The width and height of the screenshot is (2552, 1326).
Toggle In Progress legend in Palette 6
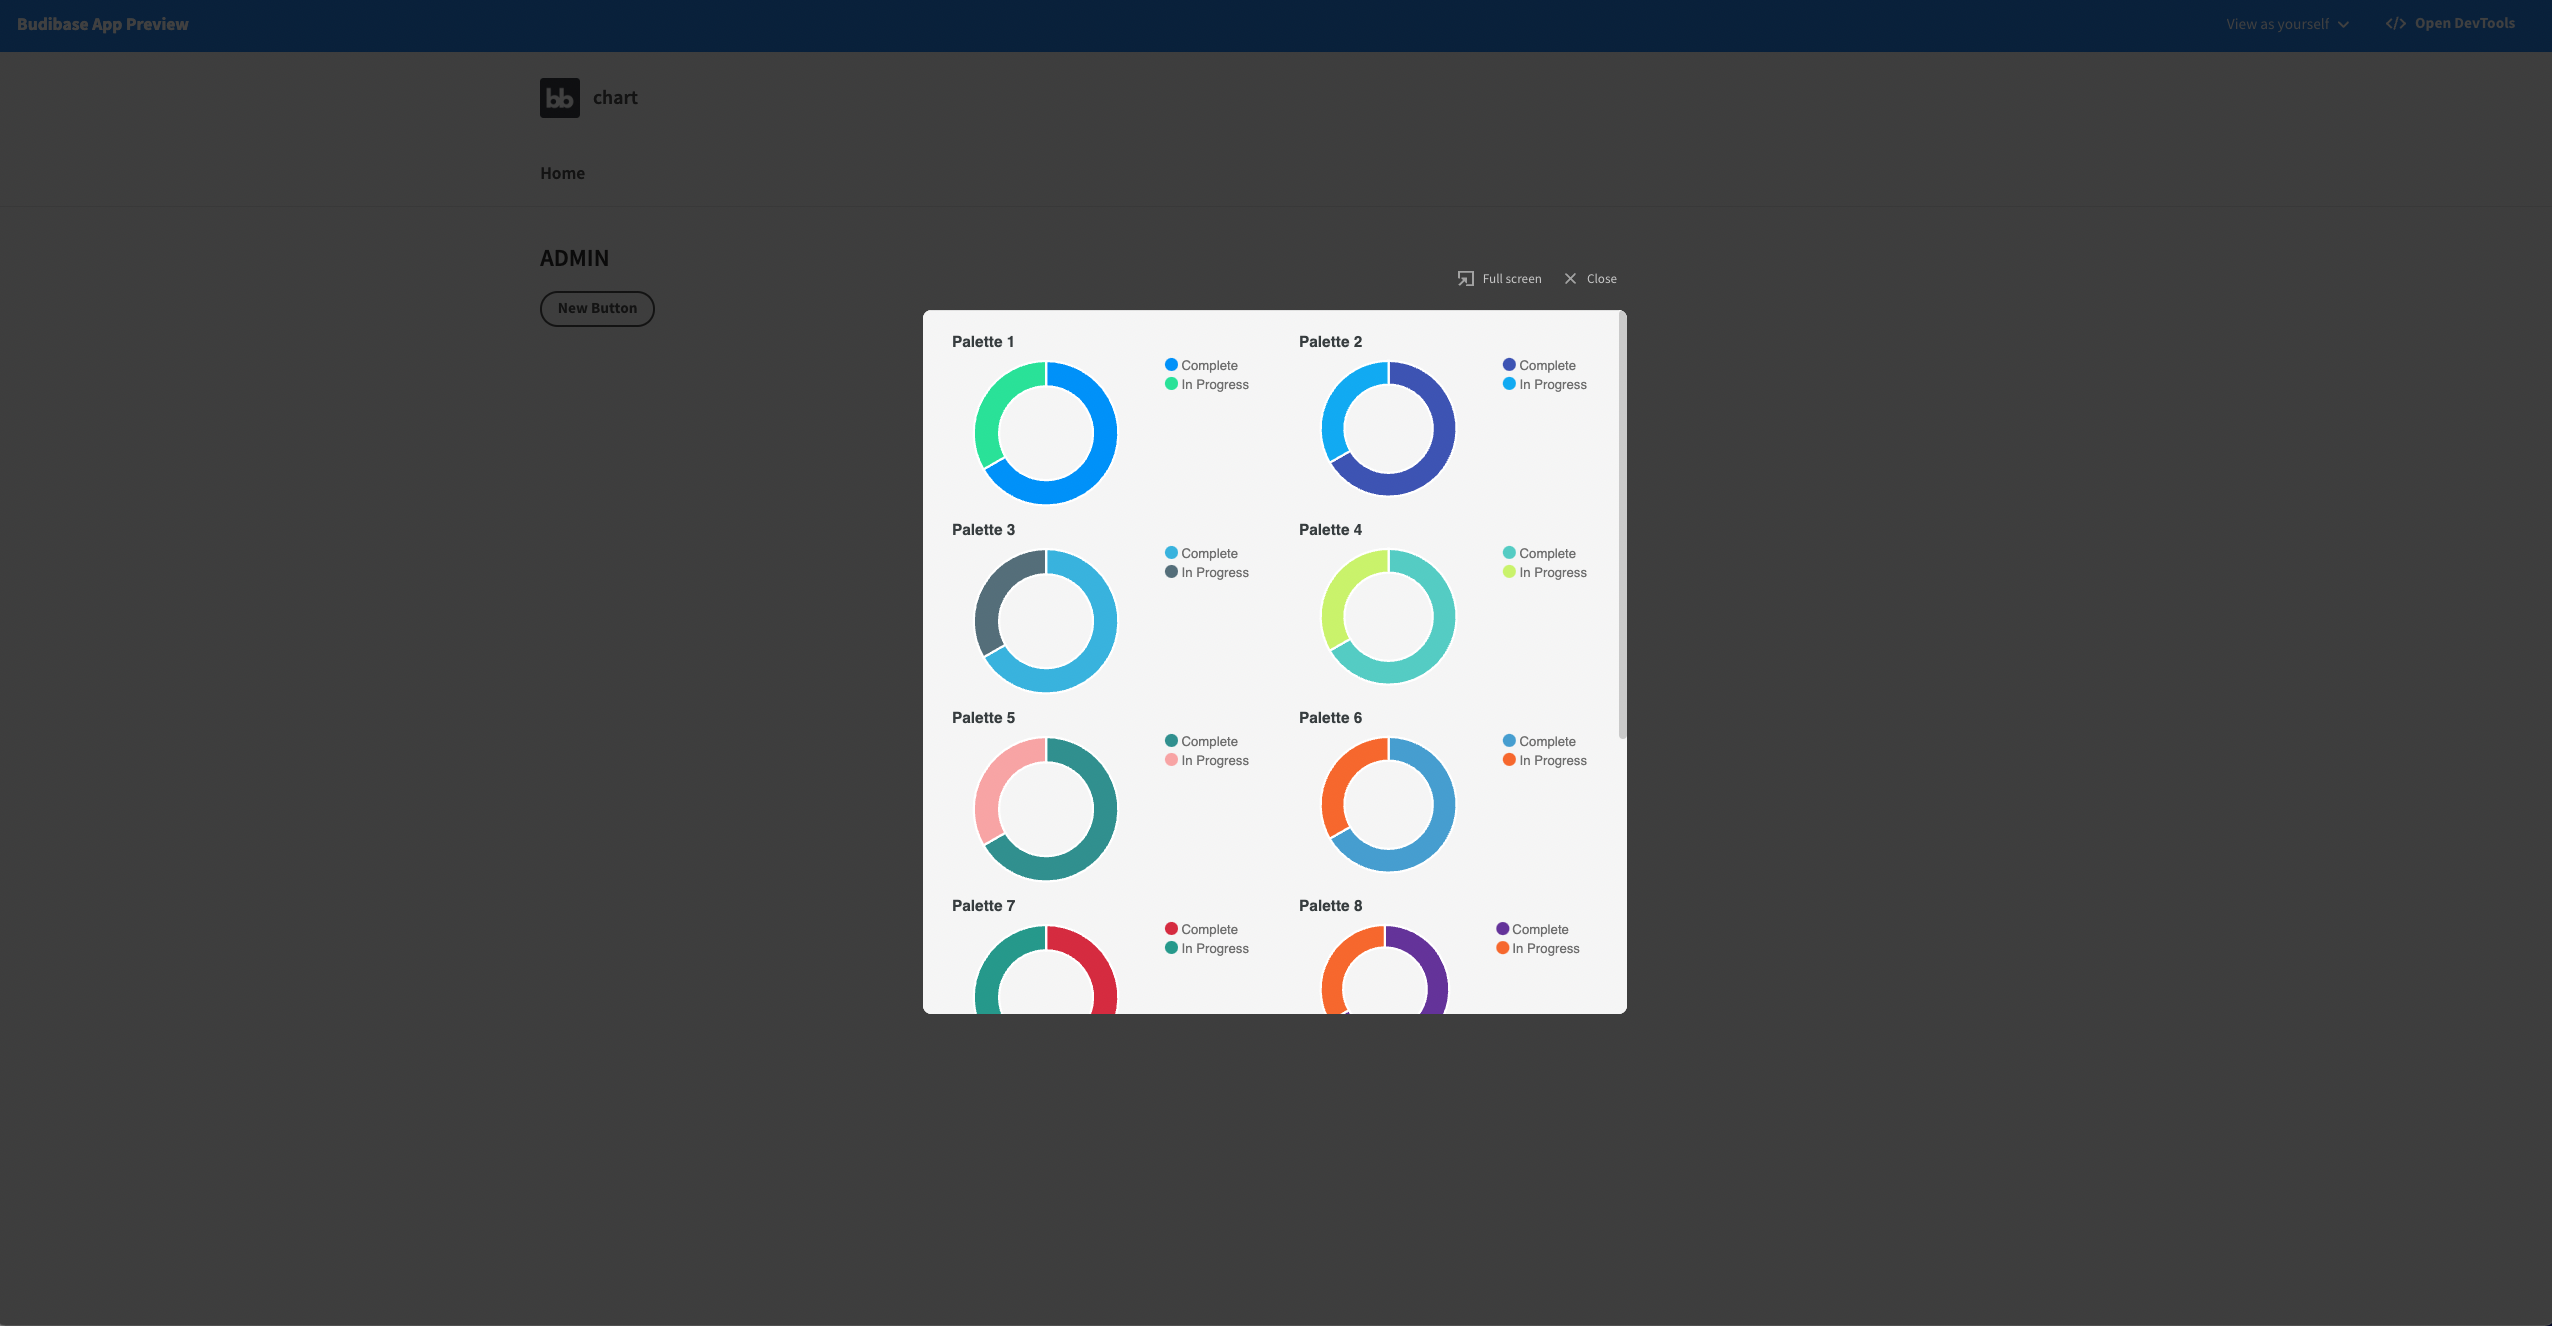click(1545, 760)
